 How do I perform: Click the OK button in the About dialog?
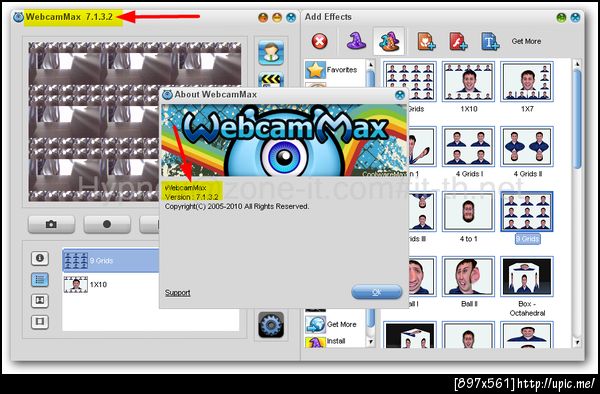377,292
